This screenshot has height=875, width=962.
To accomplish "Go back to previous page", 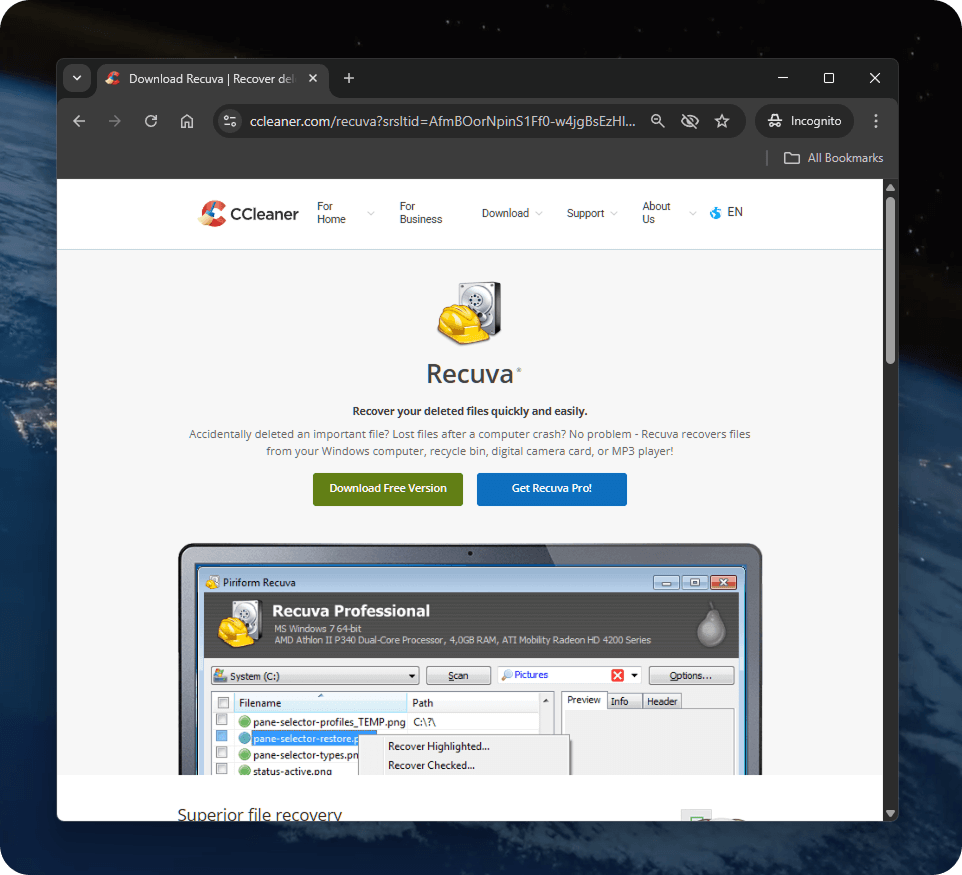I will point(79,121).
